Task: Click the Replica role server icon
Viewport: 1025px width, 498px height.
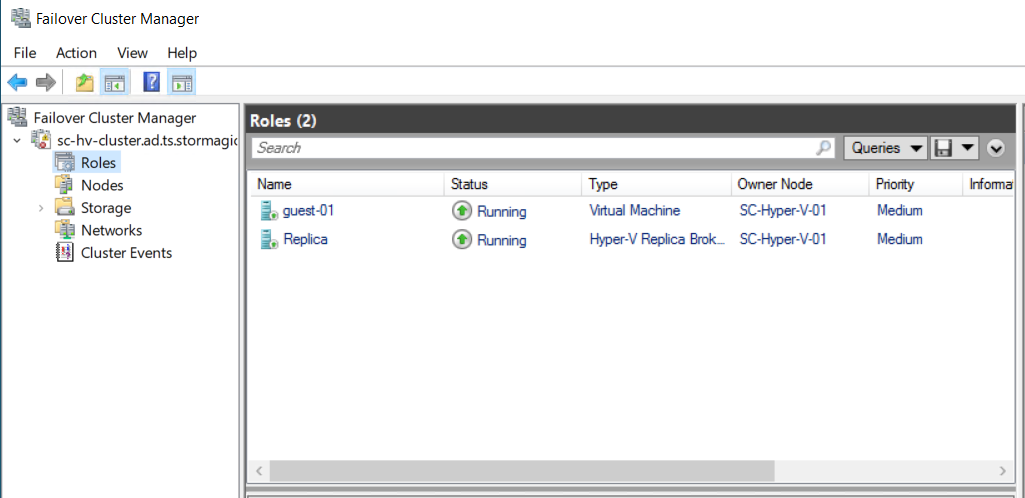Action: (268, 240)
